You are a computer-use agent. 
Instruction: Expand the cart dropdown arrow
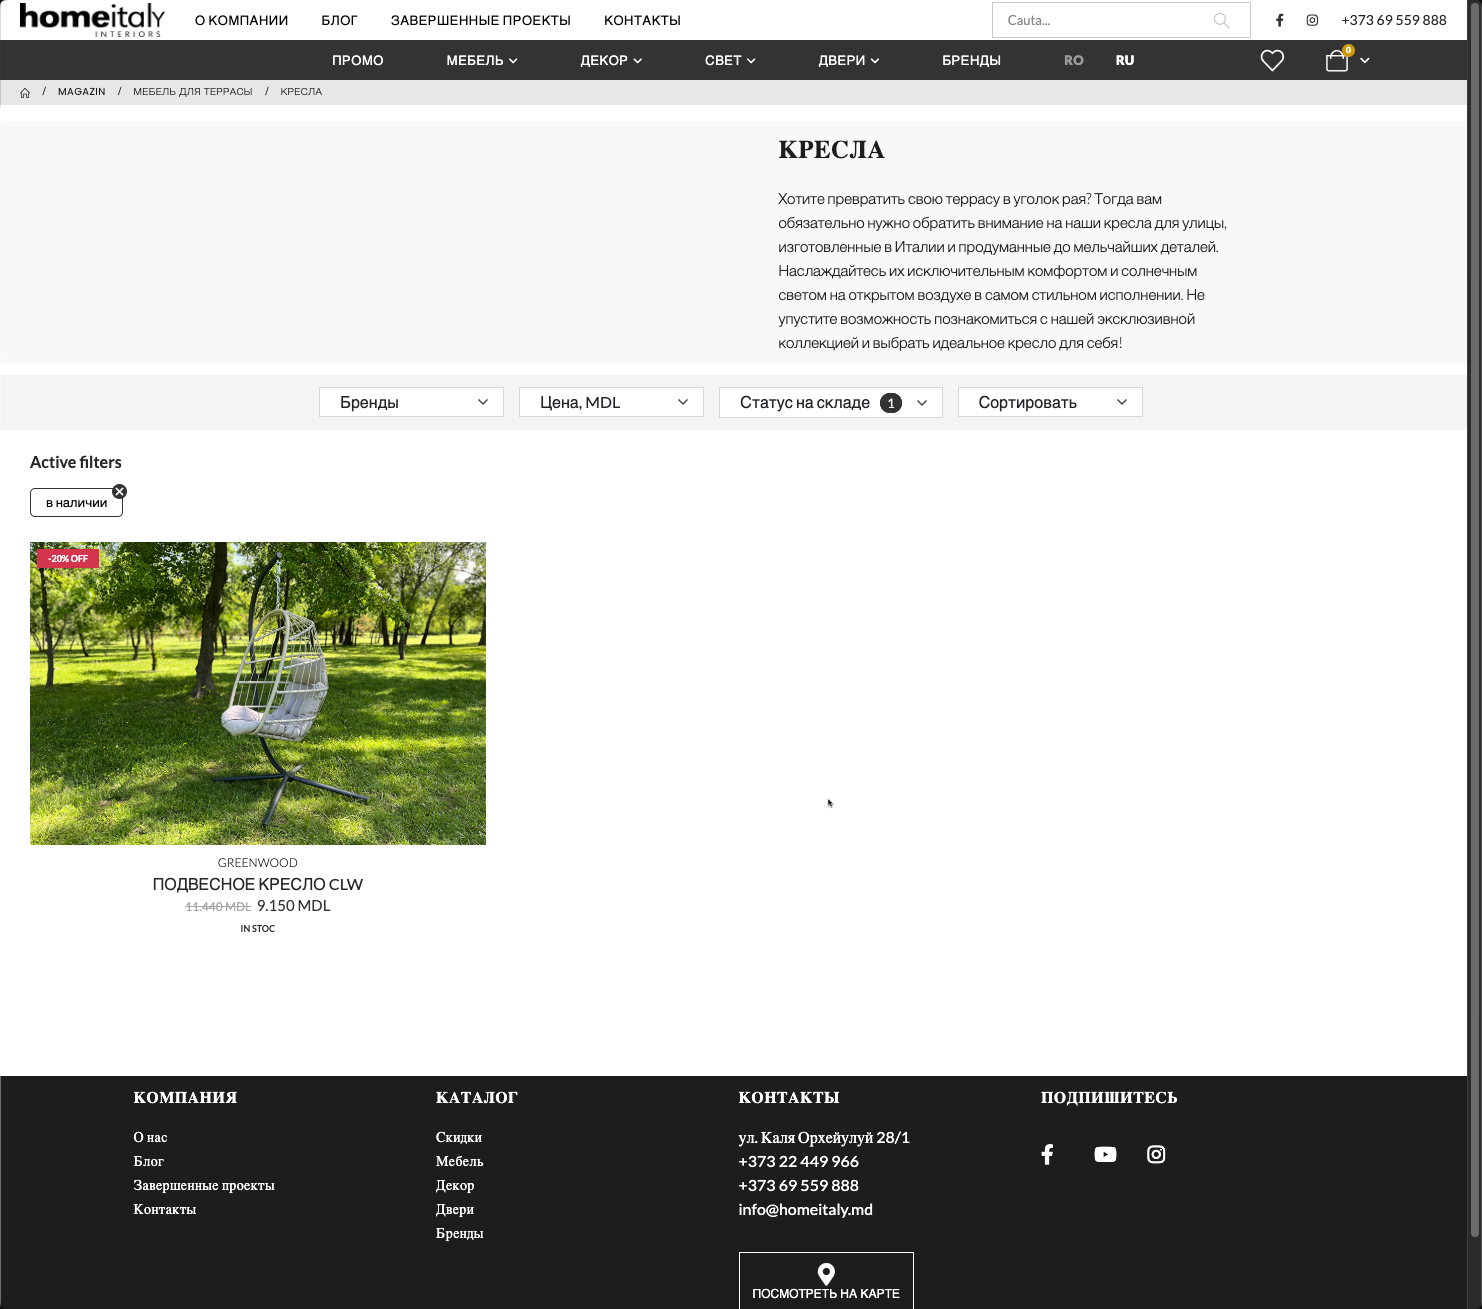point(1364,61)
